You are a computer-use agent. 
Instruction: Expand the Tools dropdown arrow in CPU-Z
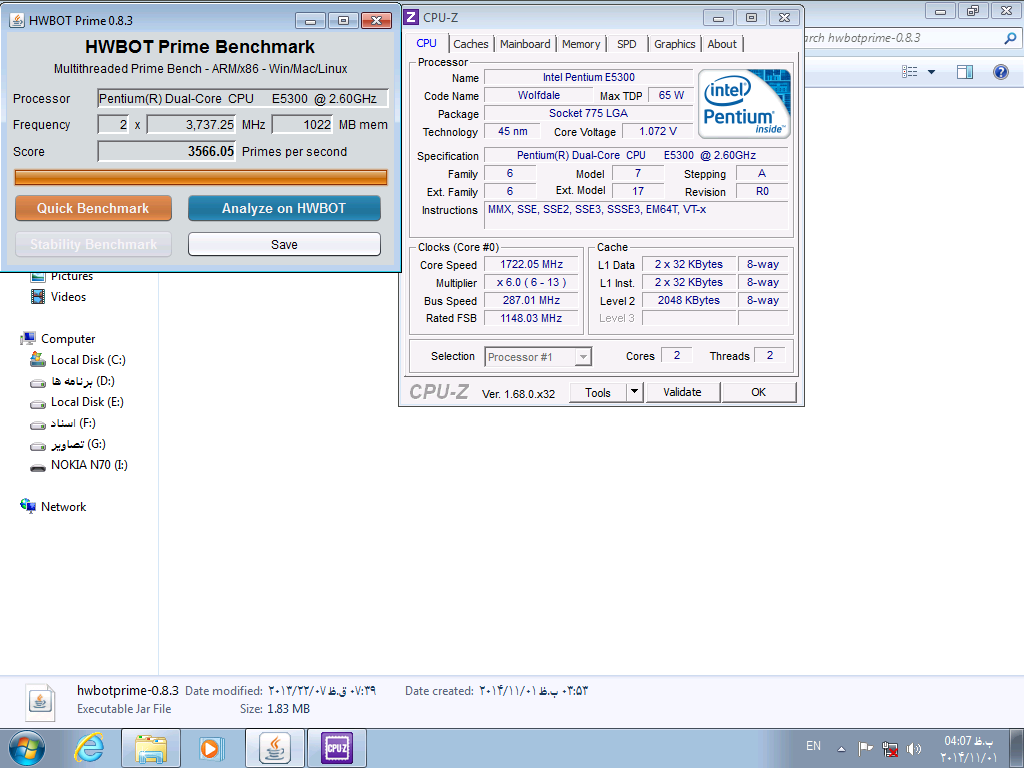point(634,392)
